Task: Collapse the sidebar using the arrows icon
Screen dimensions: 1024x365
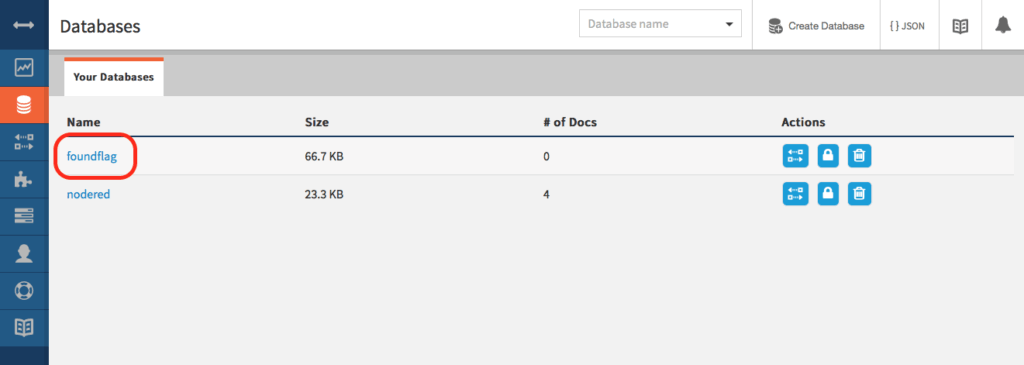Action: 24,25
